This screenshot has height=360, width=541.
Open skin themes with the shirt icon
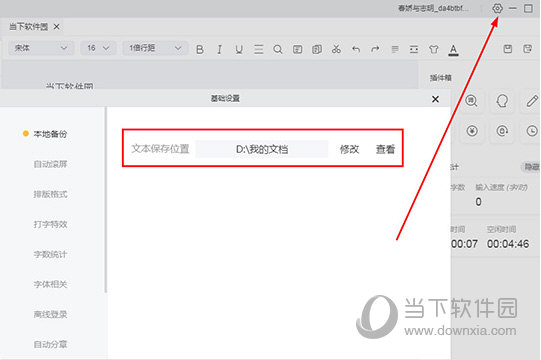[434, 49]
